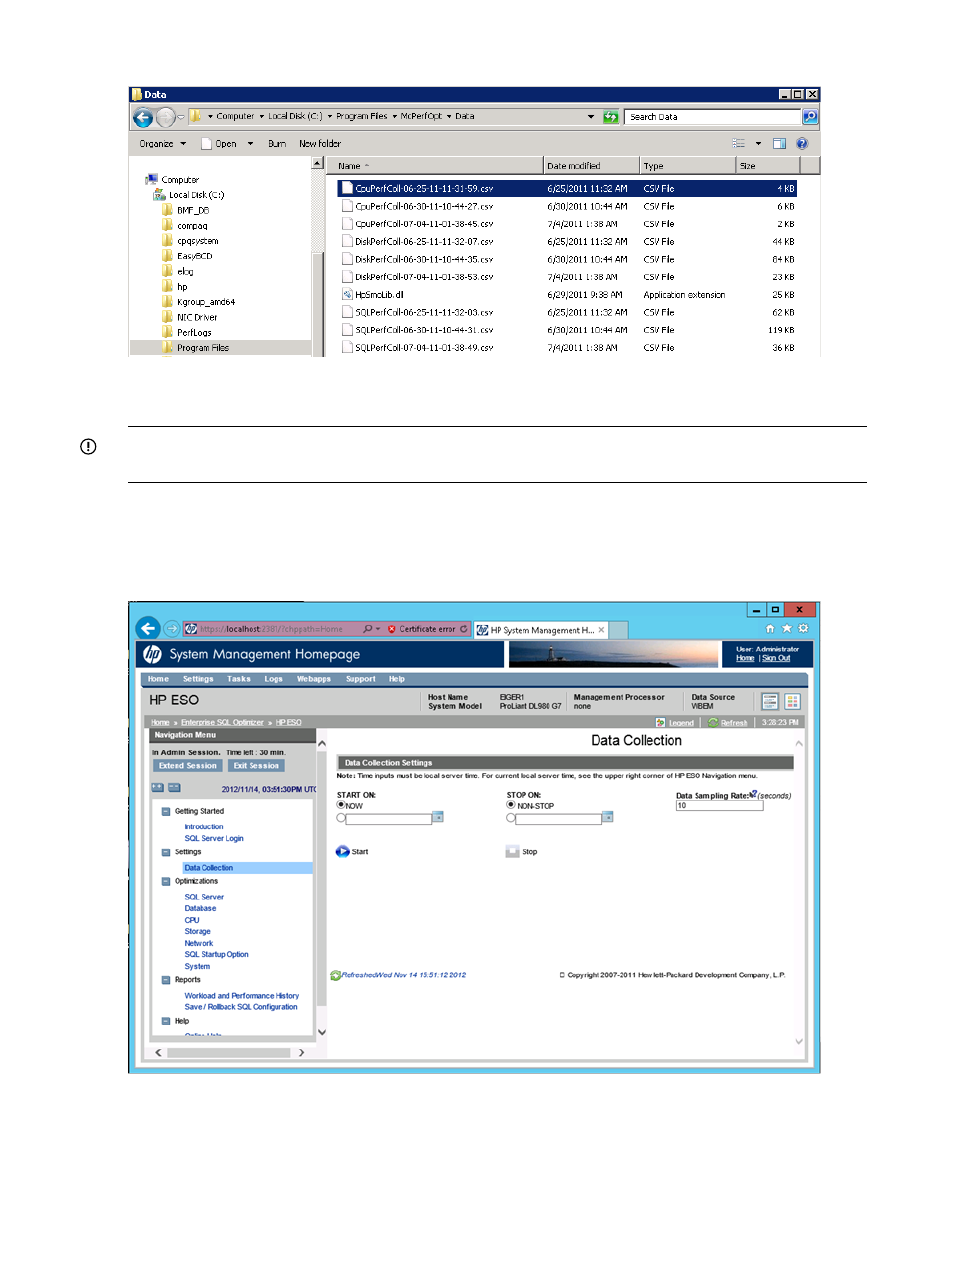Viewport: 954px width, 1270px height.
Task: Click browser forward arrow button
Action: [172, 629]
